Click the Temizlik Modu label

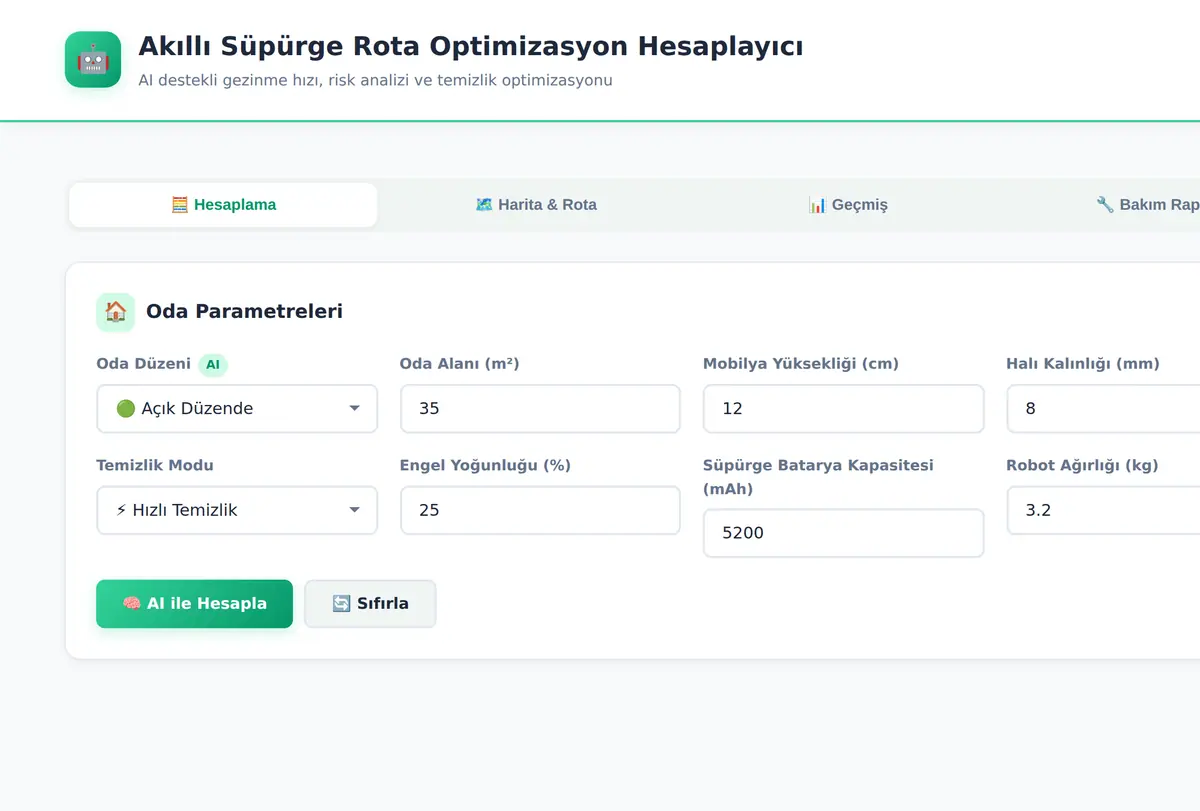coord(155,465)
